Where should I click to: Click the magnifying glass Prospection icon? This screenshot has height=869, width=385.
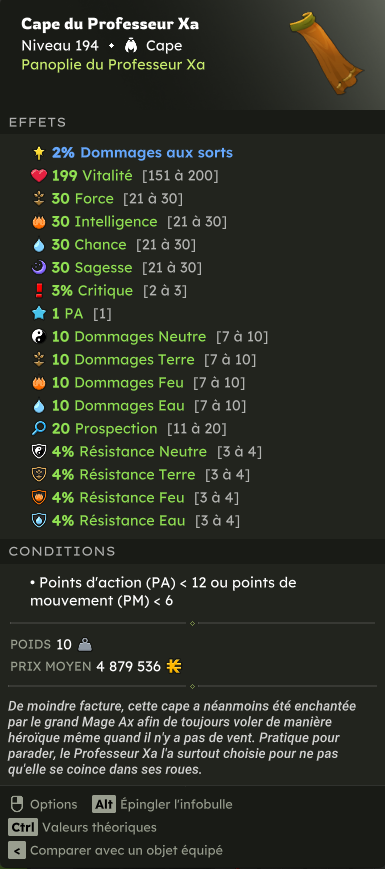[x=39, y=429]
